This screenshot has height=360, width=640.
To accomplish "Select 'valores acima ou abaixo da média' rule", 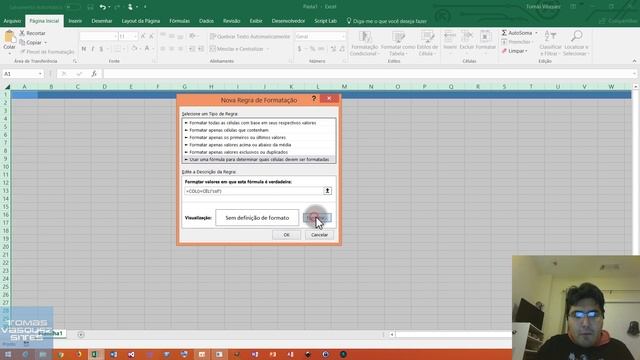I will tap(259, 145).
